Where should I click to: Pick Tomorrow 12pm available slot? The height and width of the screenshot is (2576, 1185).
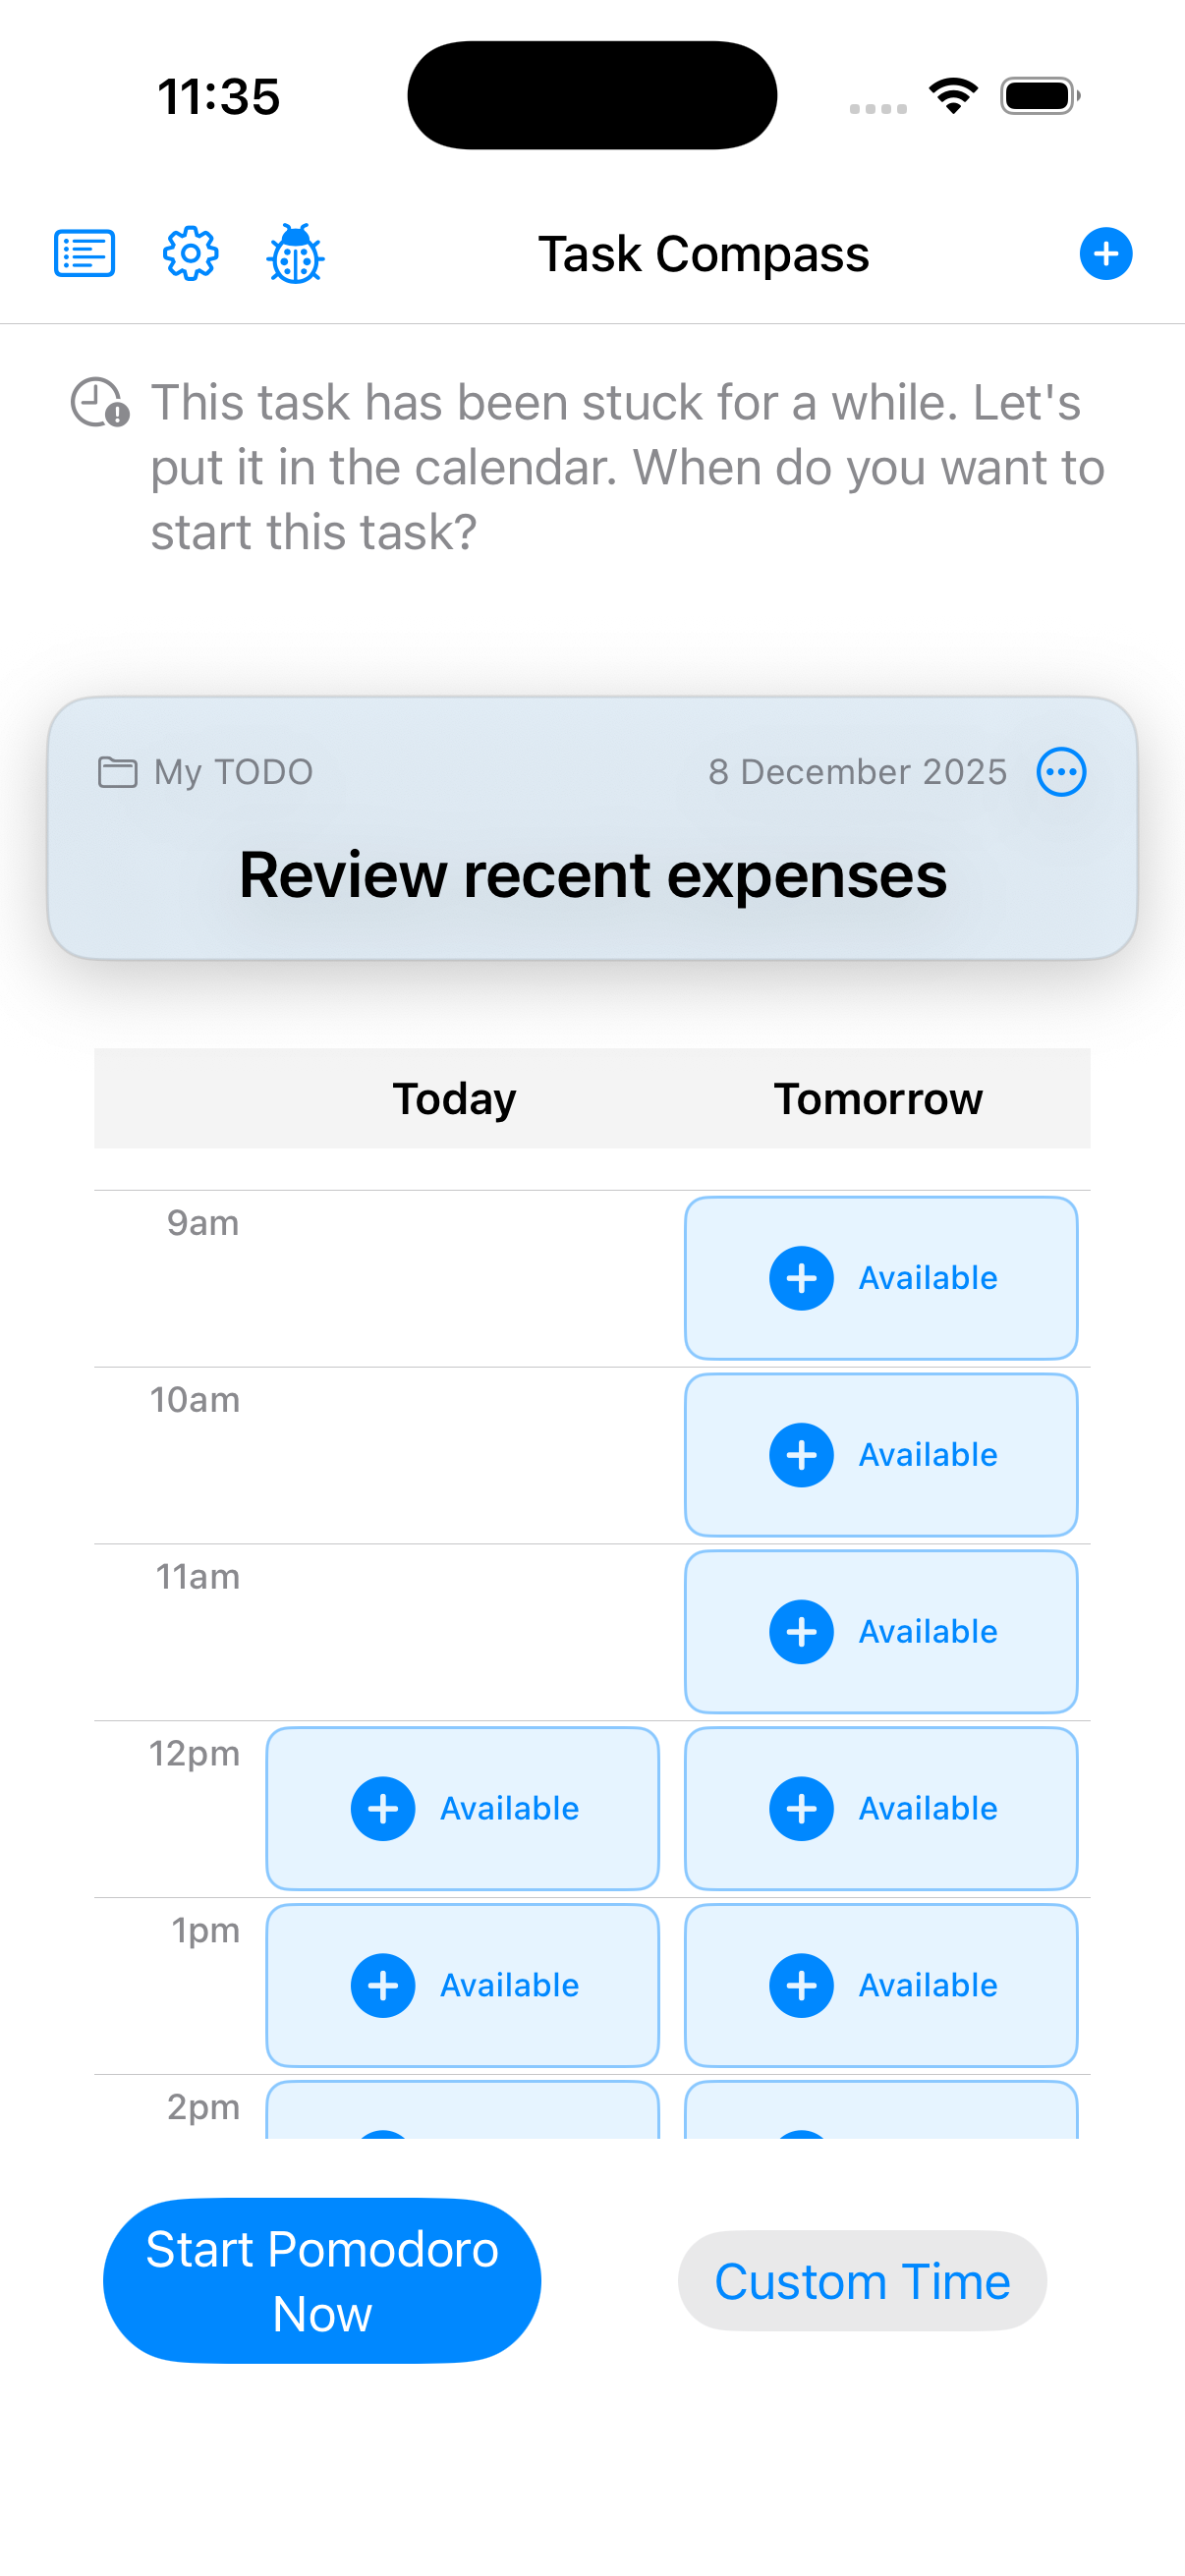[x=880, y=1808]
